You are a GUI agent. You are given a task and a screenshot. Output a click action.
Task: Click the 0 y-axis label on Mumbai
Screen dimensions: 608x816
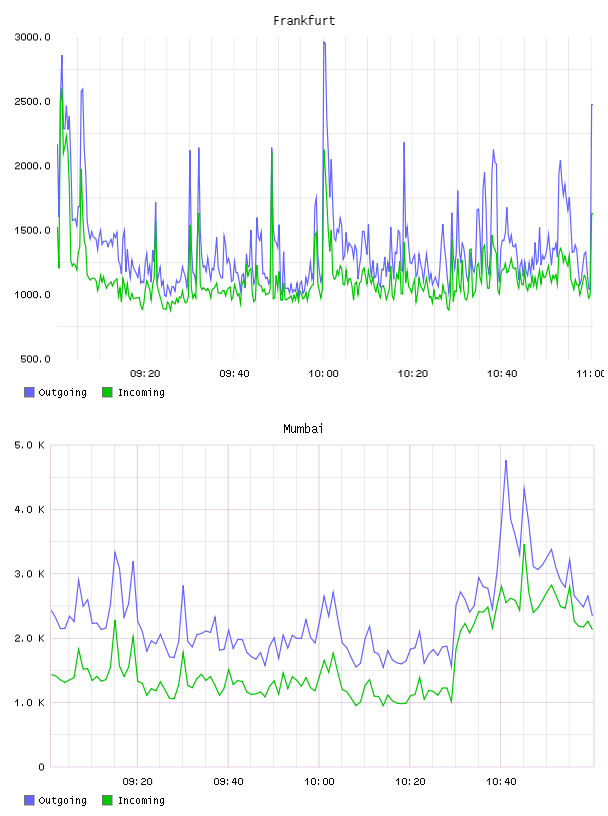(41, 767)
